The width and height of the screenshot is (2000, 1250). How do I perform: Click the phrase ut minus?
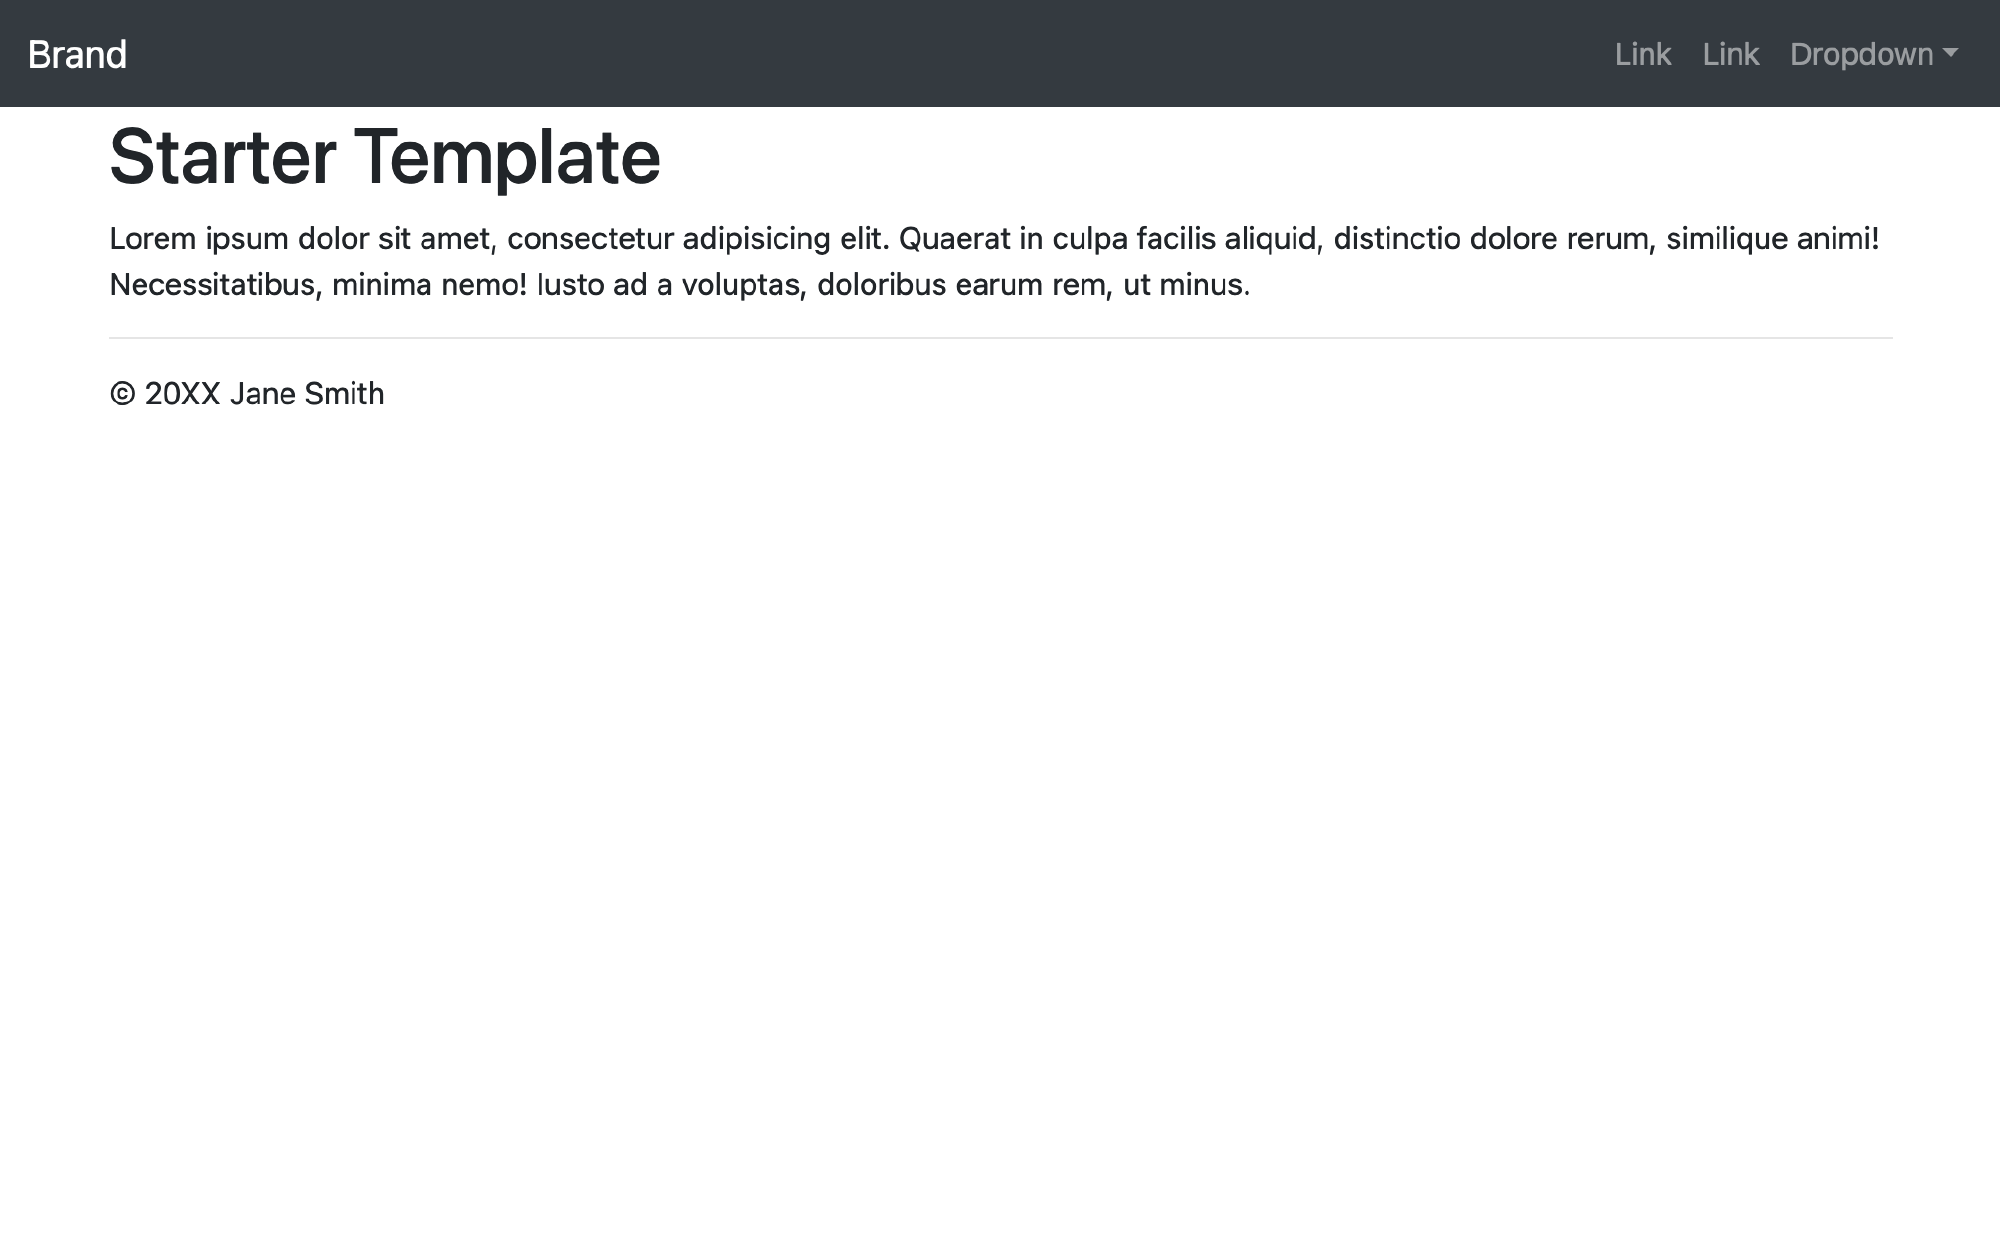click(1186, 285)
